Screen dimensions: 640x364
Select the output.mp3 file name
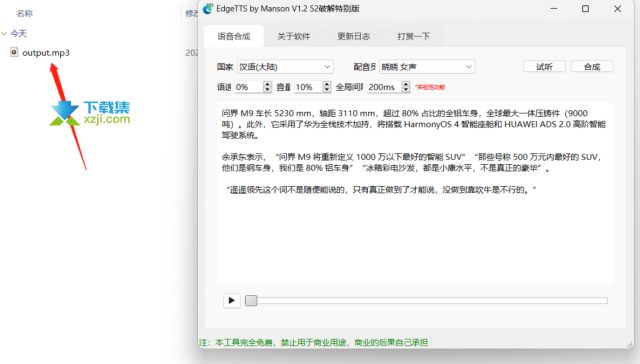(46, 53)
